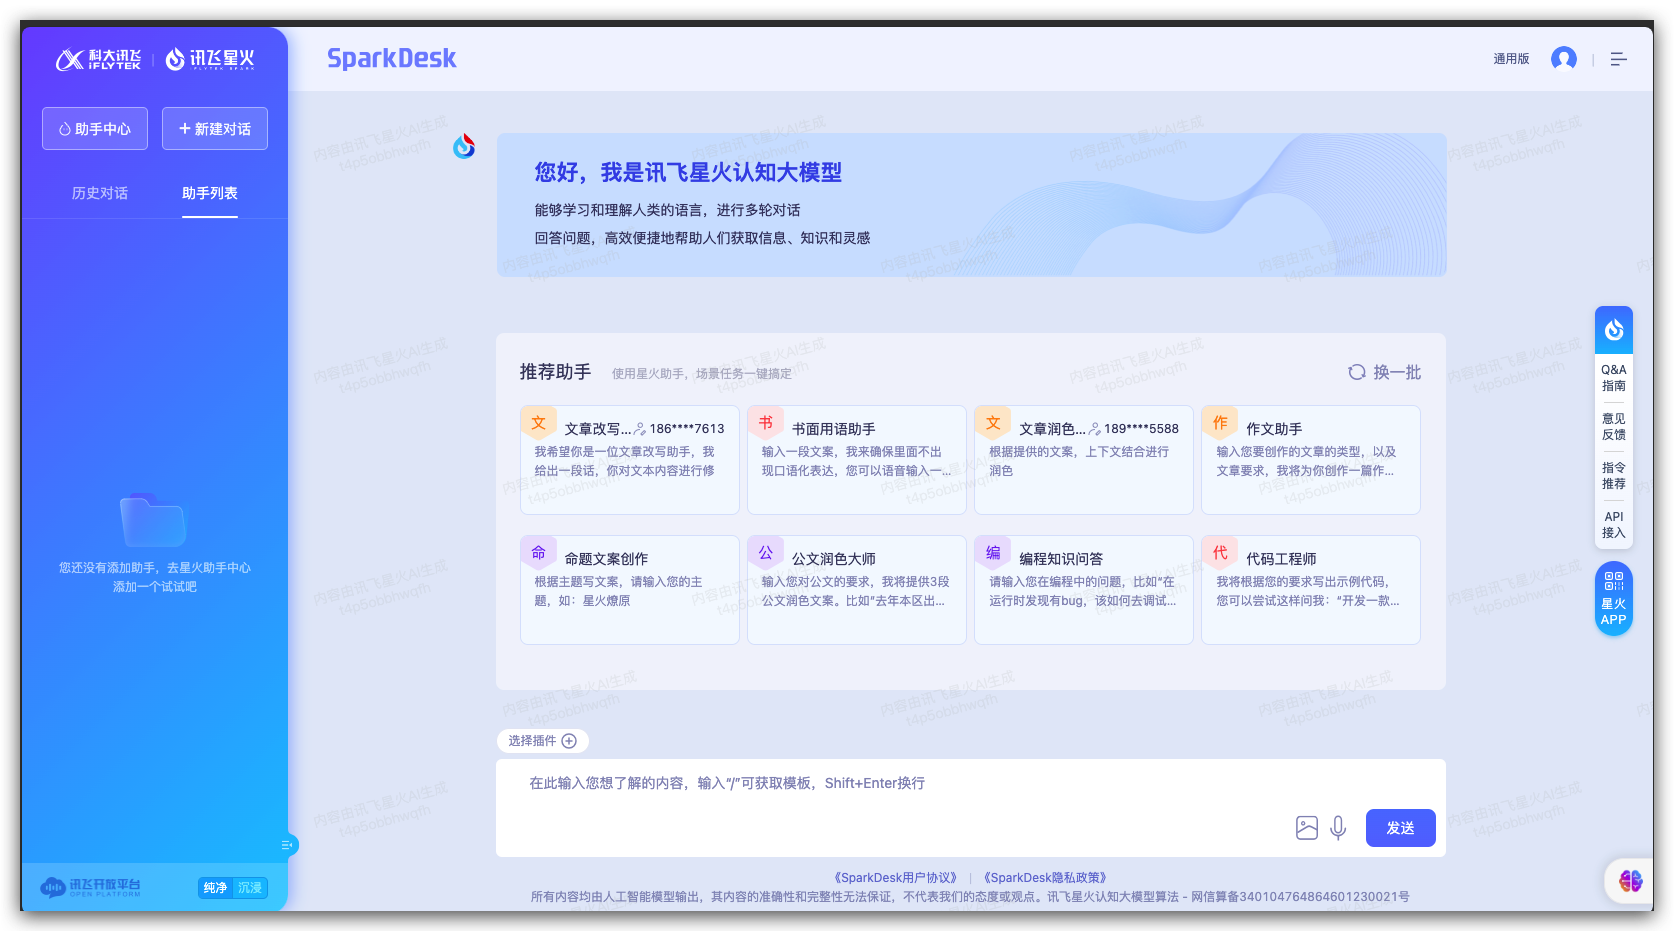This screenshot has width=1674, height=931.
Task: Open SparkDesk隐私政策 link
Action: point(1045,878)
